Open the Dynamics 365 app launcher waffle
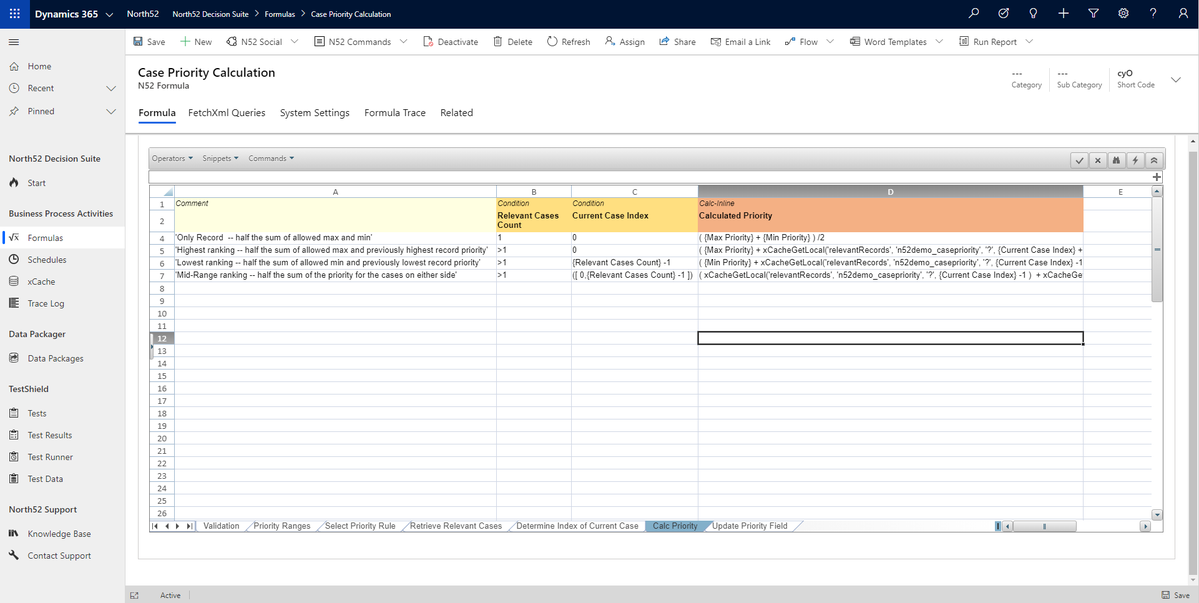Image resolution: width=1199 pixels, height=603 pixels. point(15,14)
